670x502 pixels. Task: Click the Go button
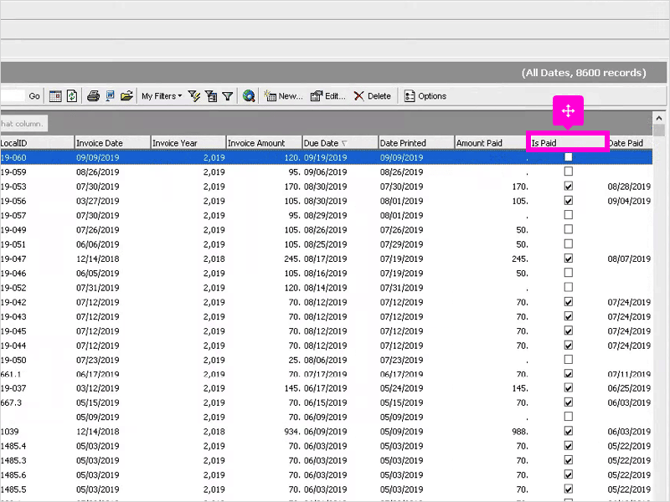(x=34, y=96)
